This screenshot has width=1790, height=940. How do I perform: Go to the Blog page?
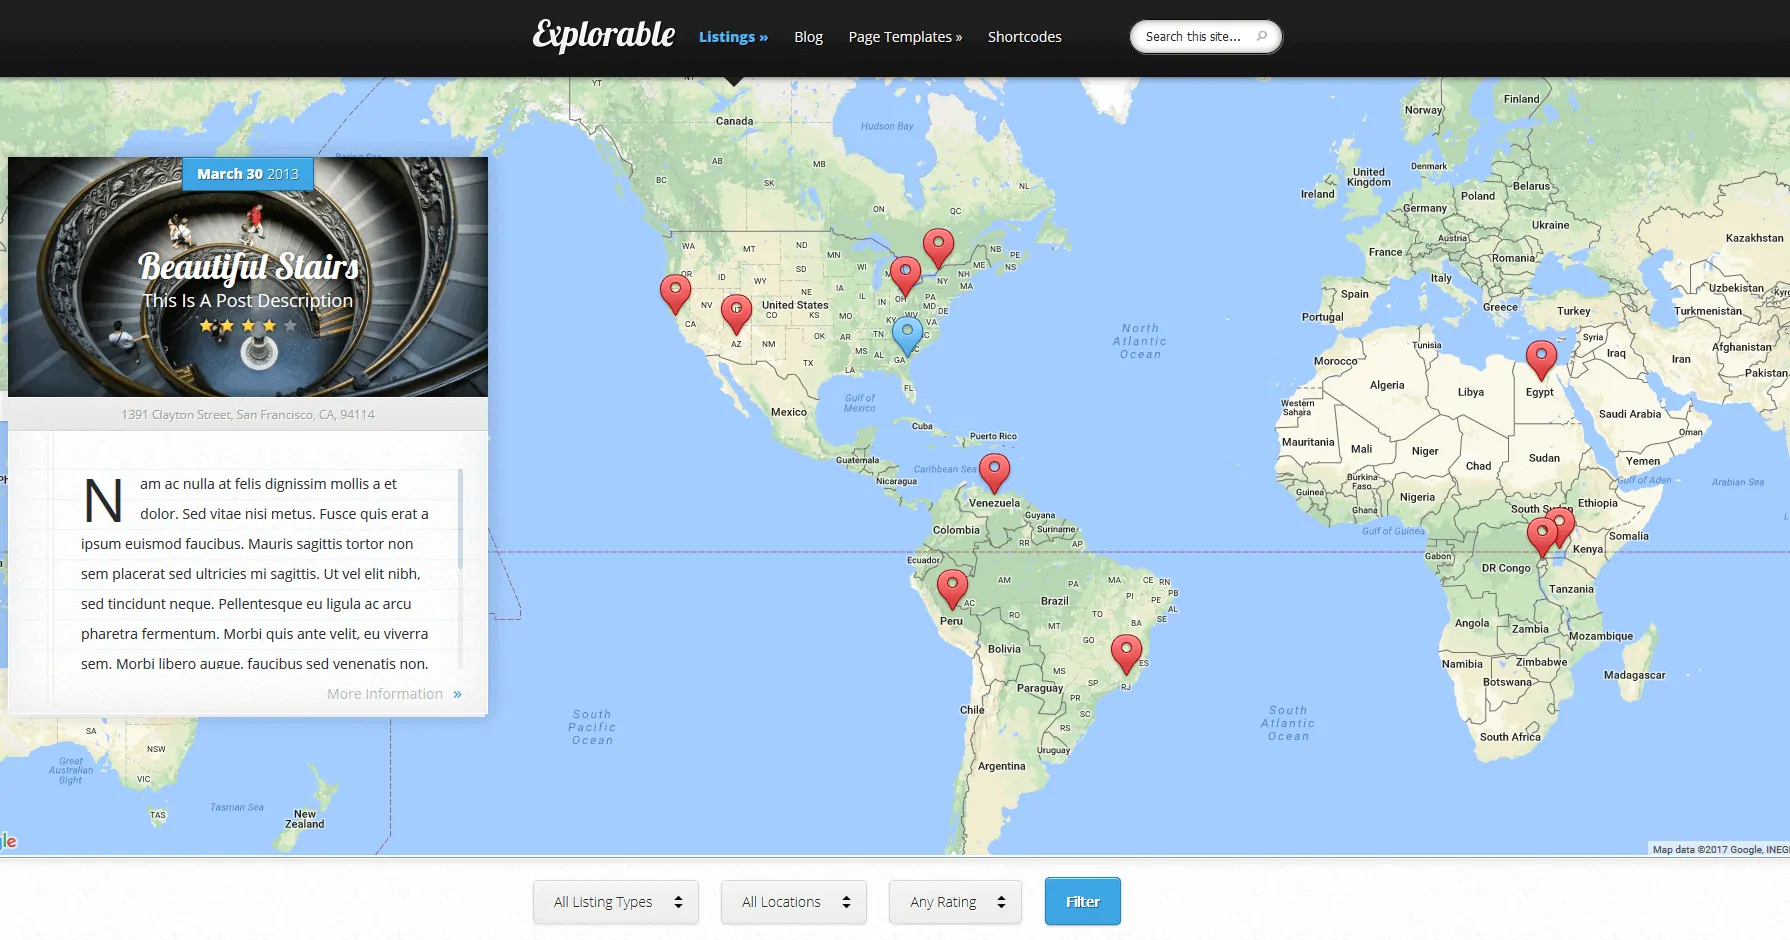808,37
